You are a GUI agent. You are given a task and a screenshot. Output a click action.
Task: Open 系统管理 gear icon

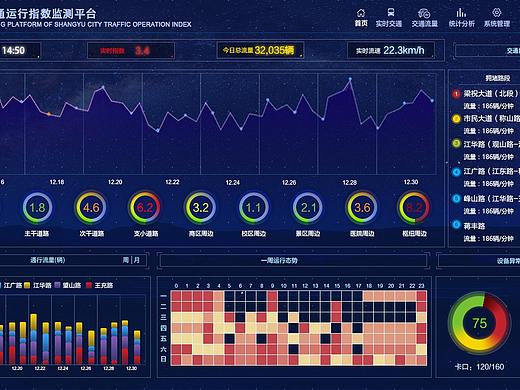tap(497, 13)
